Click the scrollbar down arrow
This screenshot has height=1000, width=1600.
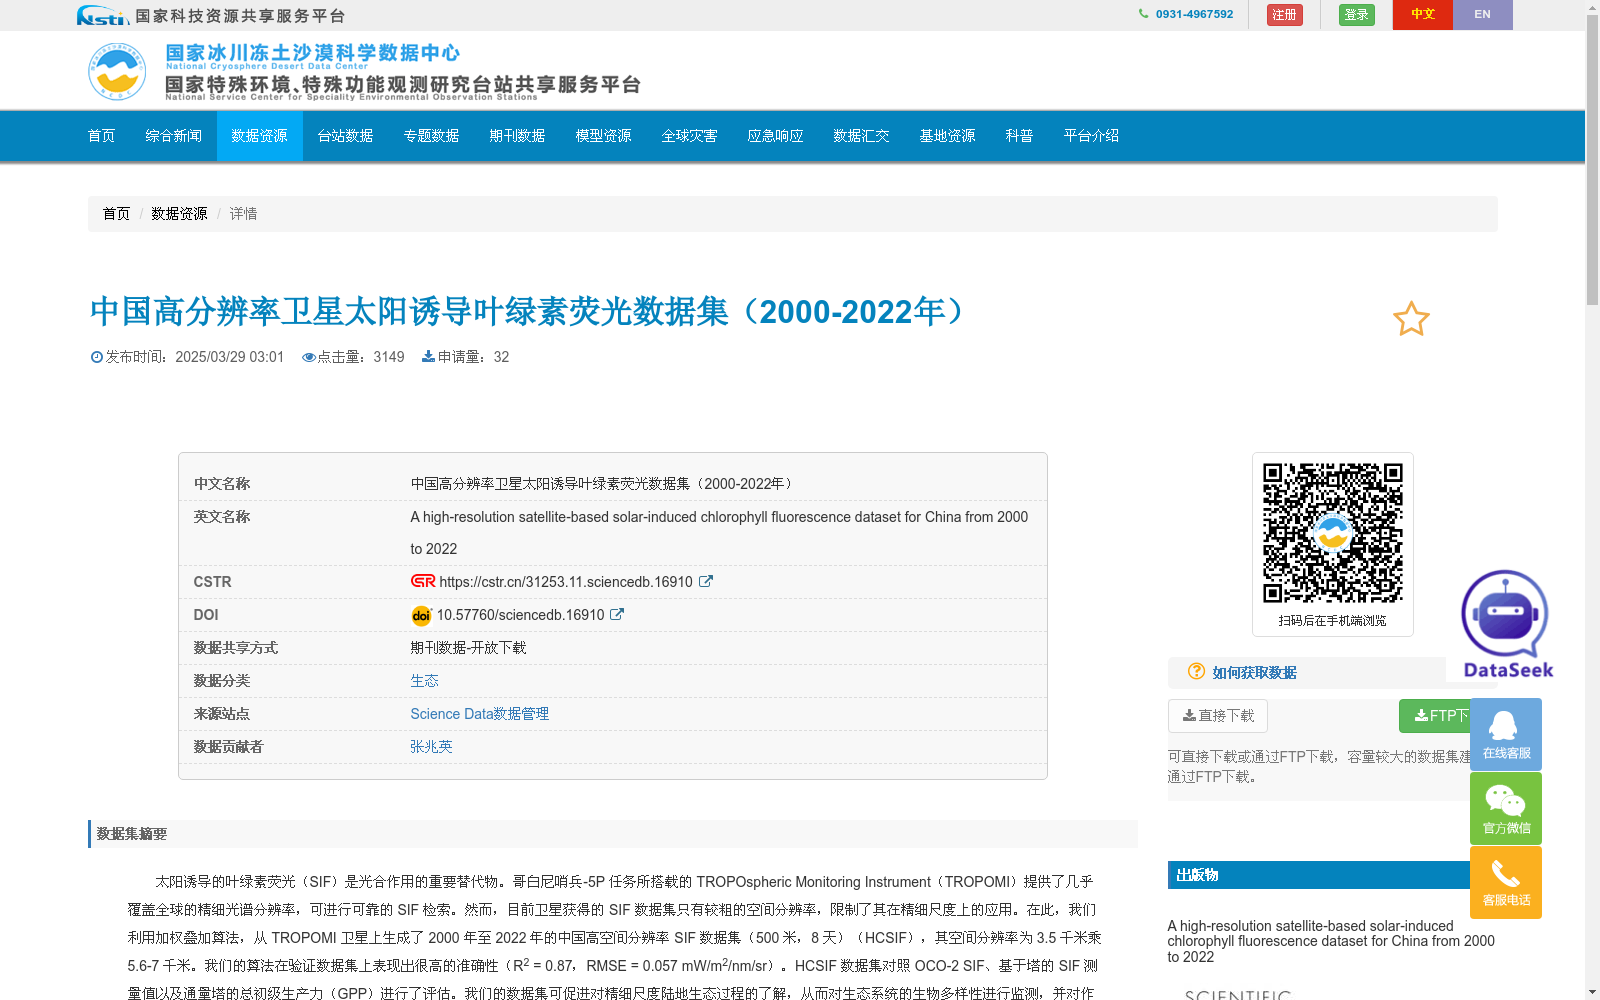point(1592,992)
